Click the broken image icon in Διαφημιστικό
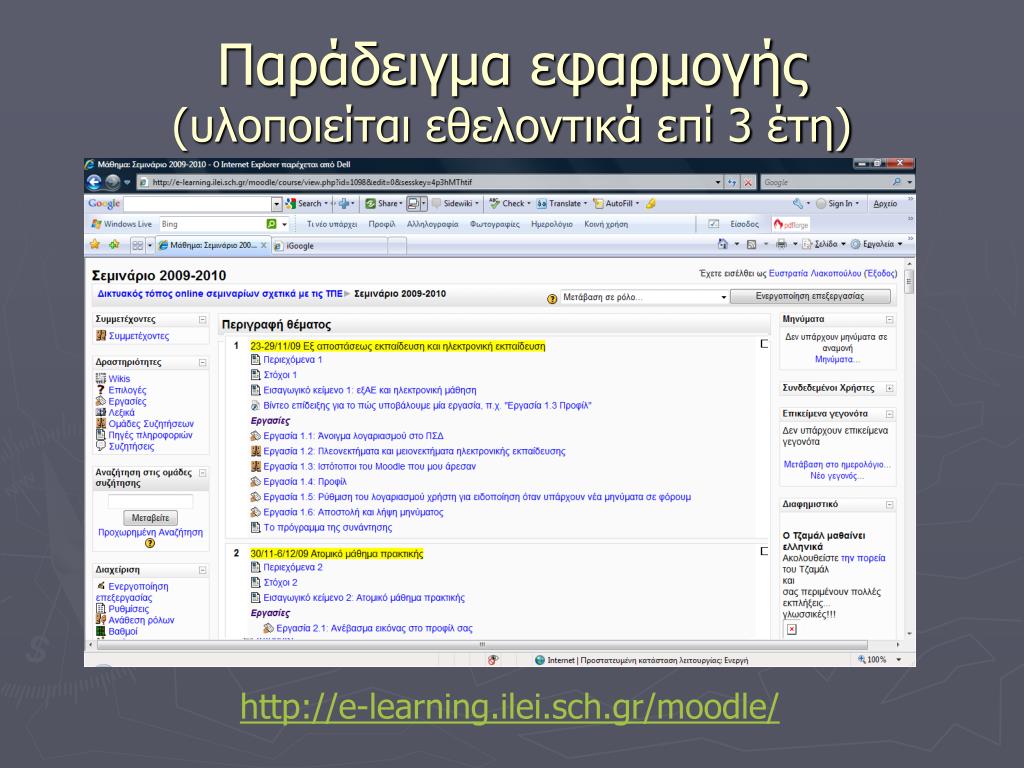The image size is (1024, 768). 792,630
